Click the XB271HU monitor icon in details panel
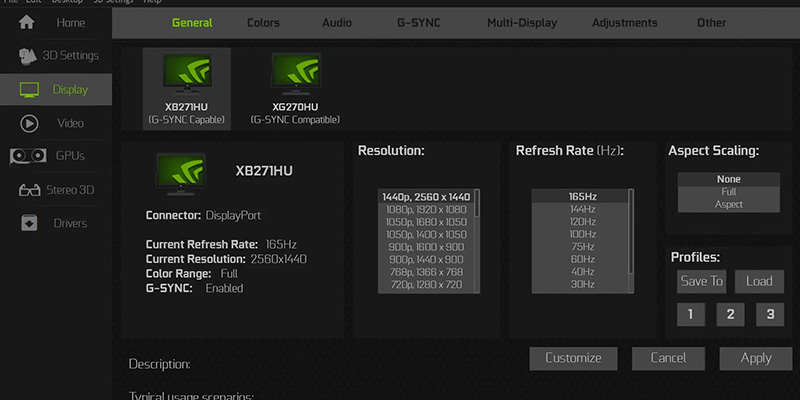The width and height of the screenshot is (800, 400). pos(181,174)
